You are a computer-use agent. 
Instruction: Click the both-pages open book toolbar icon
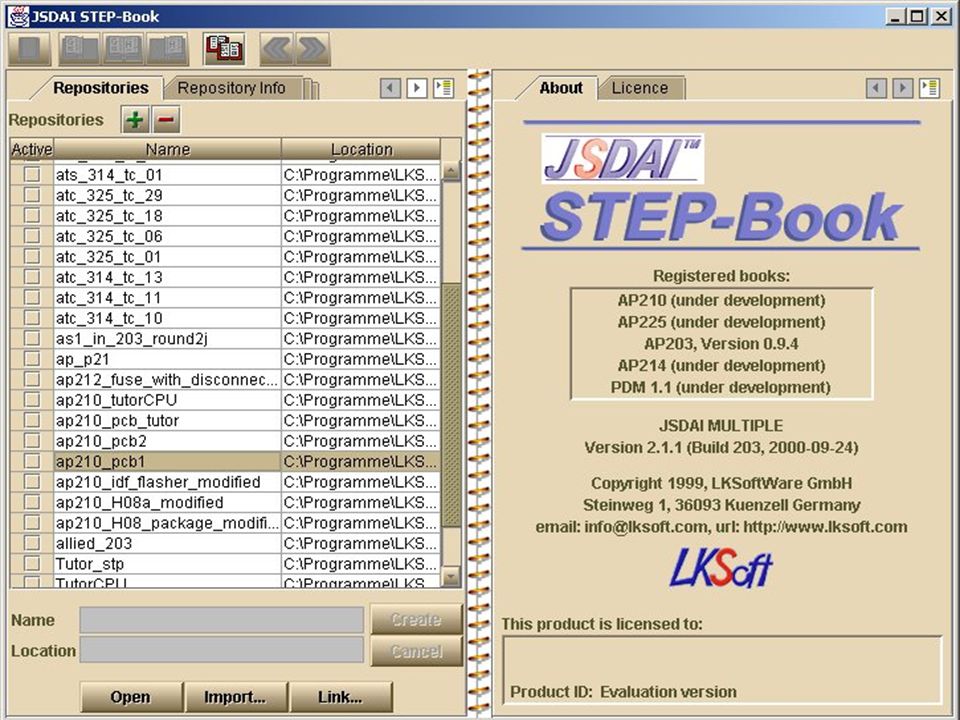coord(123,49)
